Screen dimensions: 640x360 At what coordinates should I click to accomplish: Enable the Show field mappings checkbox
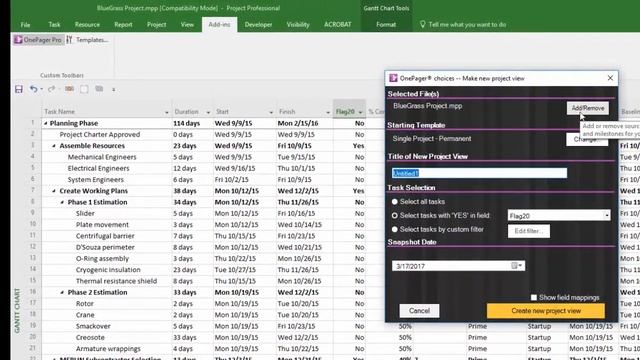533,298
